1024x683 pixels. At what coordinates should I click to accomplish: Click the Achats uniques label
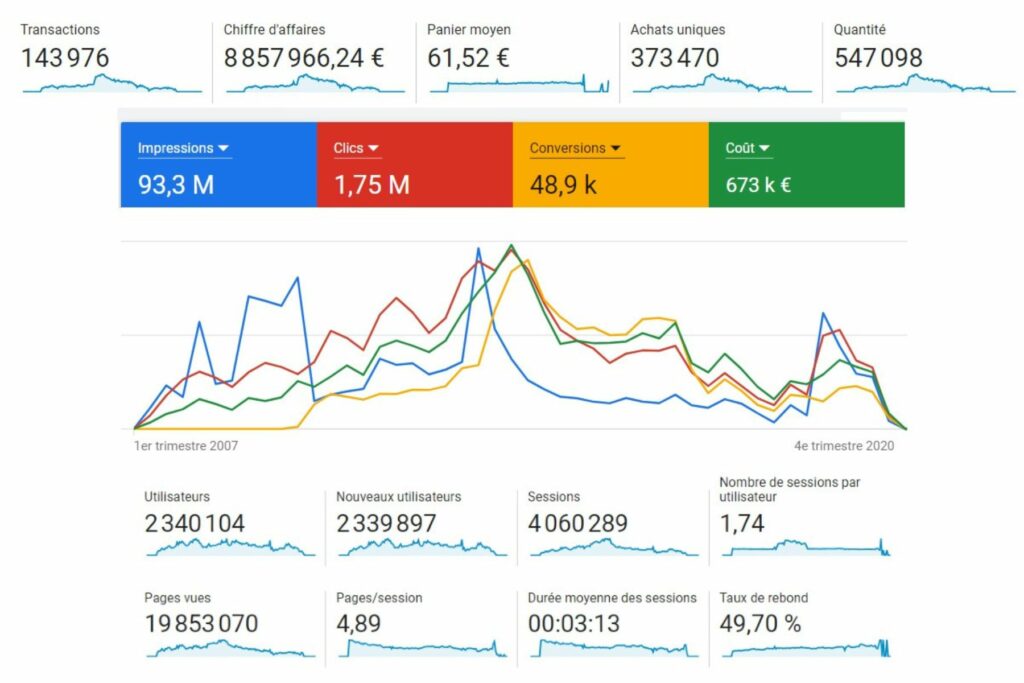click(678, 29)
